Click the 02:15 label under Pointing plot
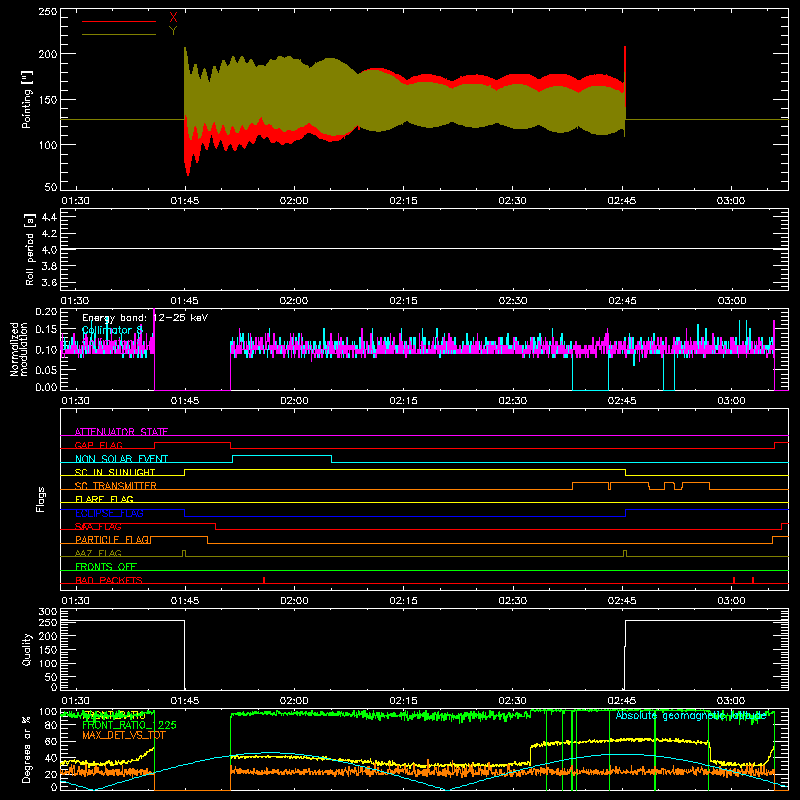The height and width of the screenshot is (800, 800). [403, 201]
